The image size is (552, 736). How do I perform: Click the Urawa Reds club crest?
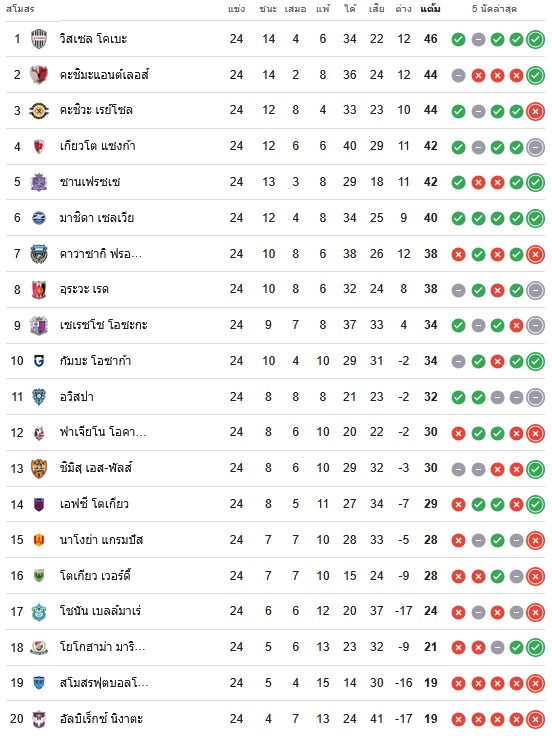click(39, 290)
